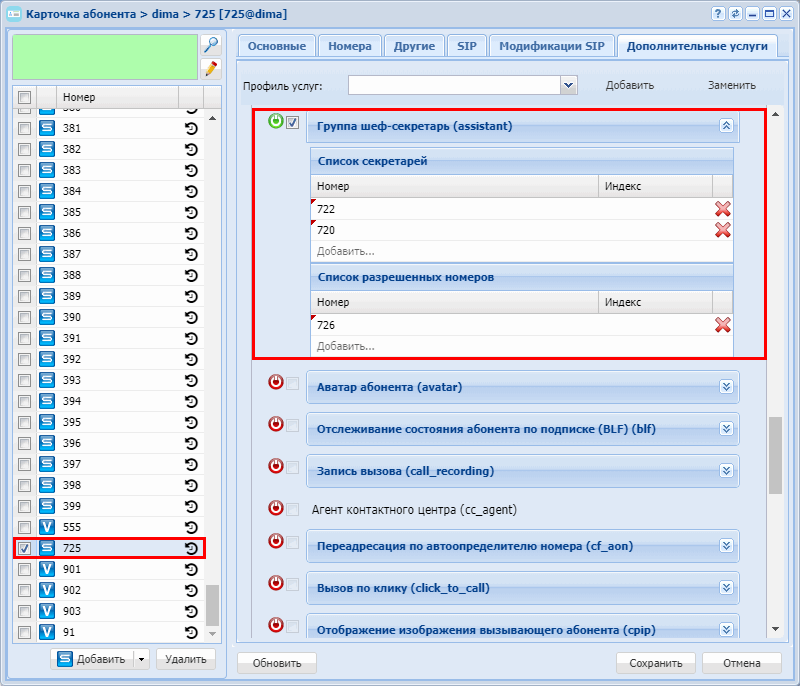Image resolution: width=800 pixels, height=686 pixels.
Task: Open the Другие tab
Action: point(414,46)
